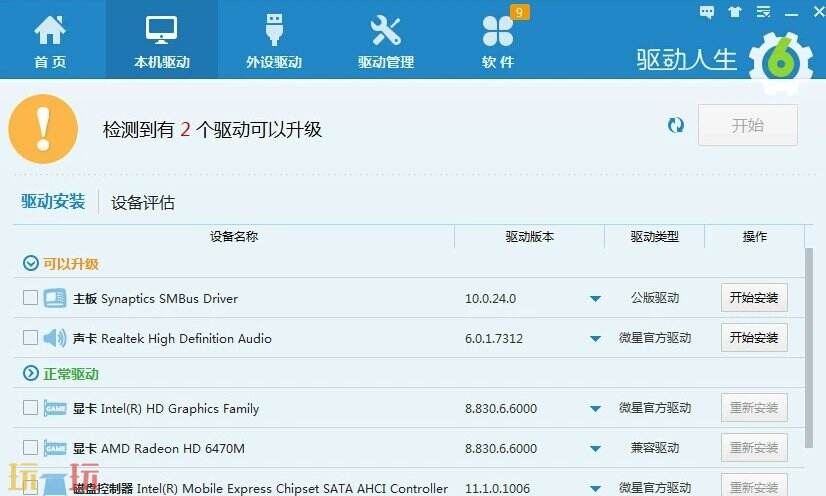Click 重新安装 for AMD Radeon HD 6470M
826x496 pixels.
[x=754, y=448]
